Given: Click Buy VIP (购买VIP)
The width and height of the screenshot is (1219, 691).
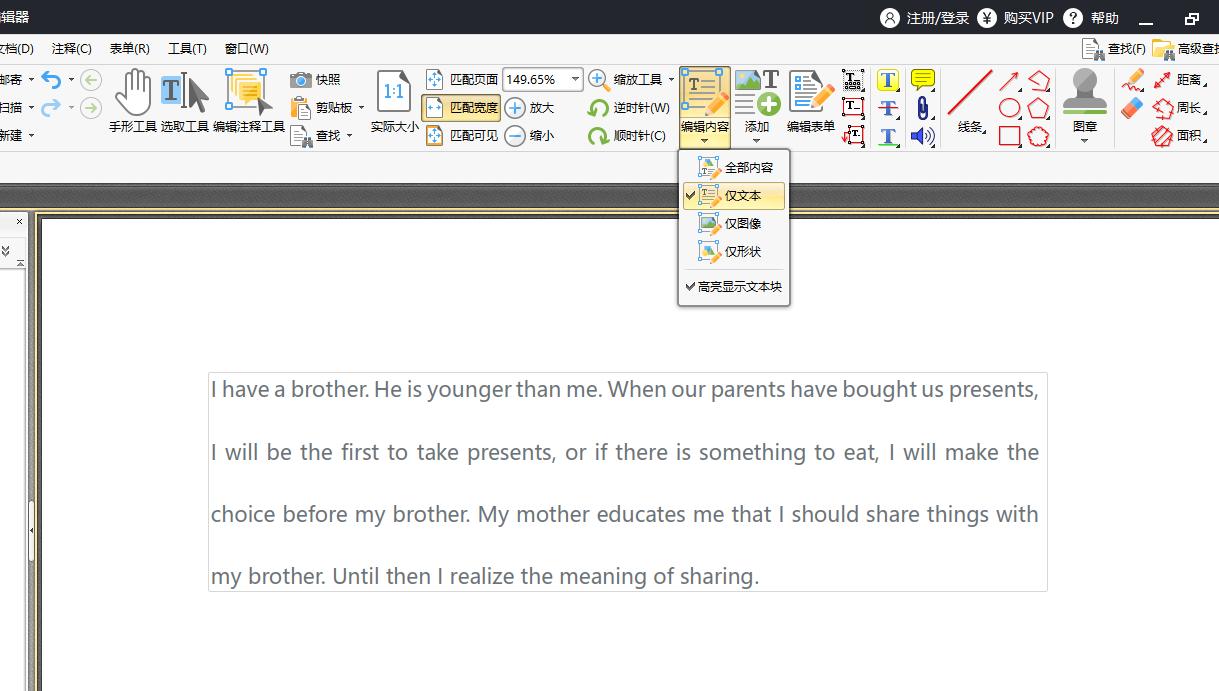Looking at the screenshot, I should [x=1015, y=18].
